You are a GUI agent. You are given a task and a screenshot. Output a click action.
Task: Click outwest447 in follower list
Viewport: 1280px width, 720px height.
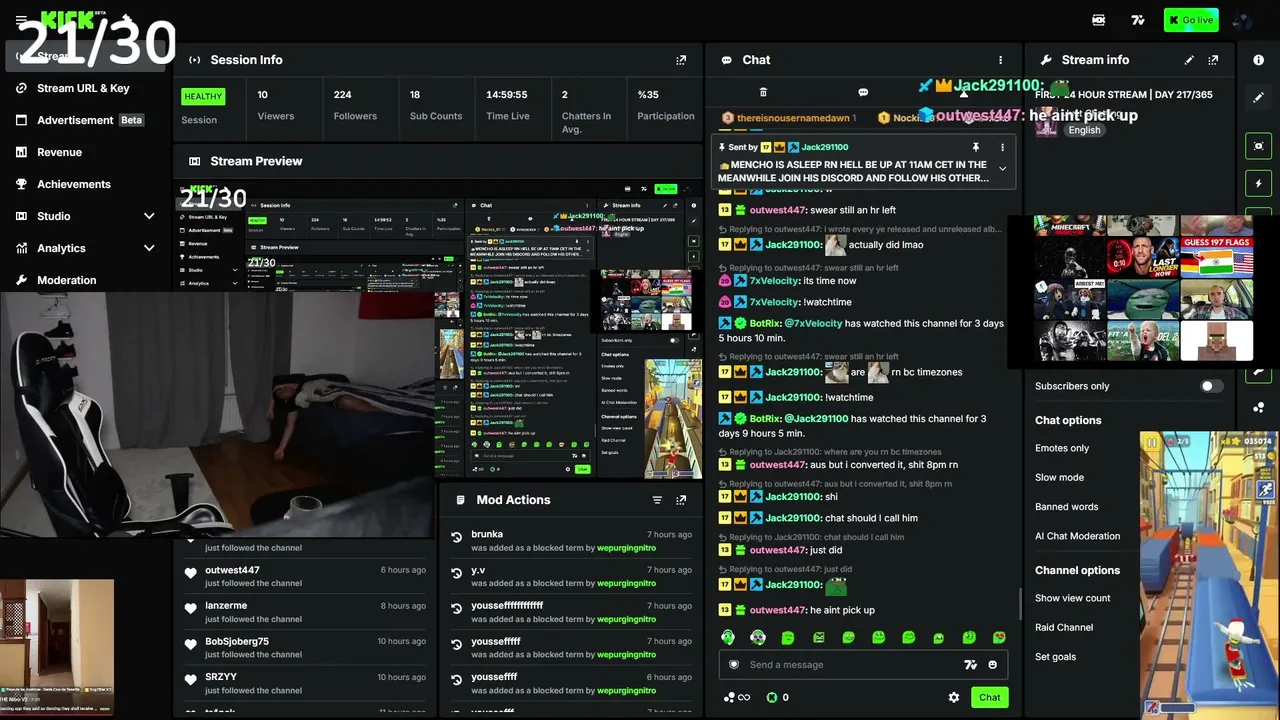[232, 570]
